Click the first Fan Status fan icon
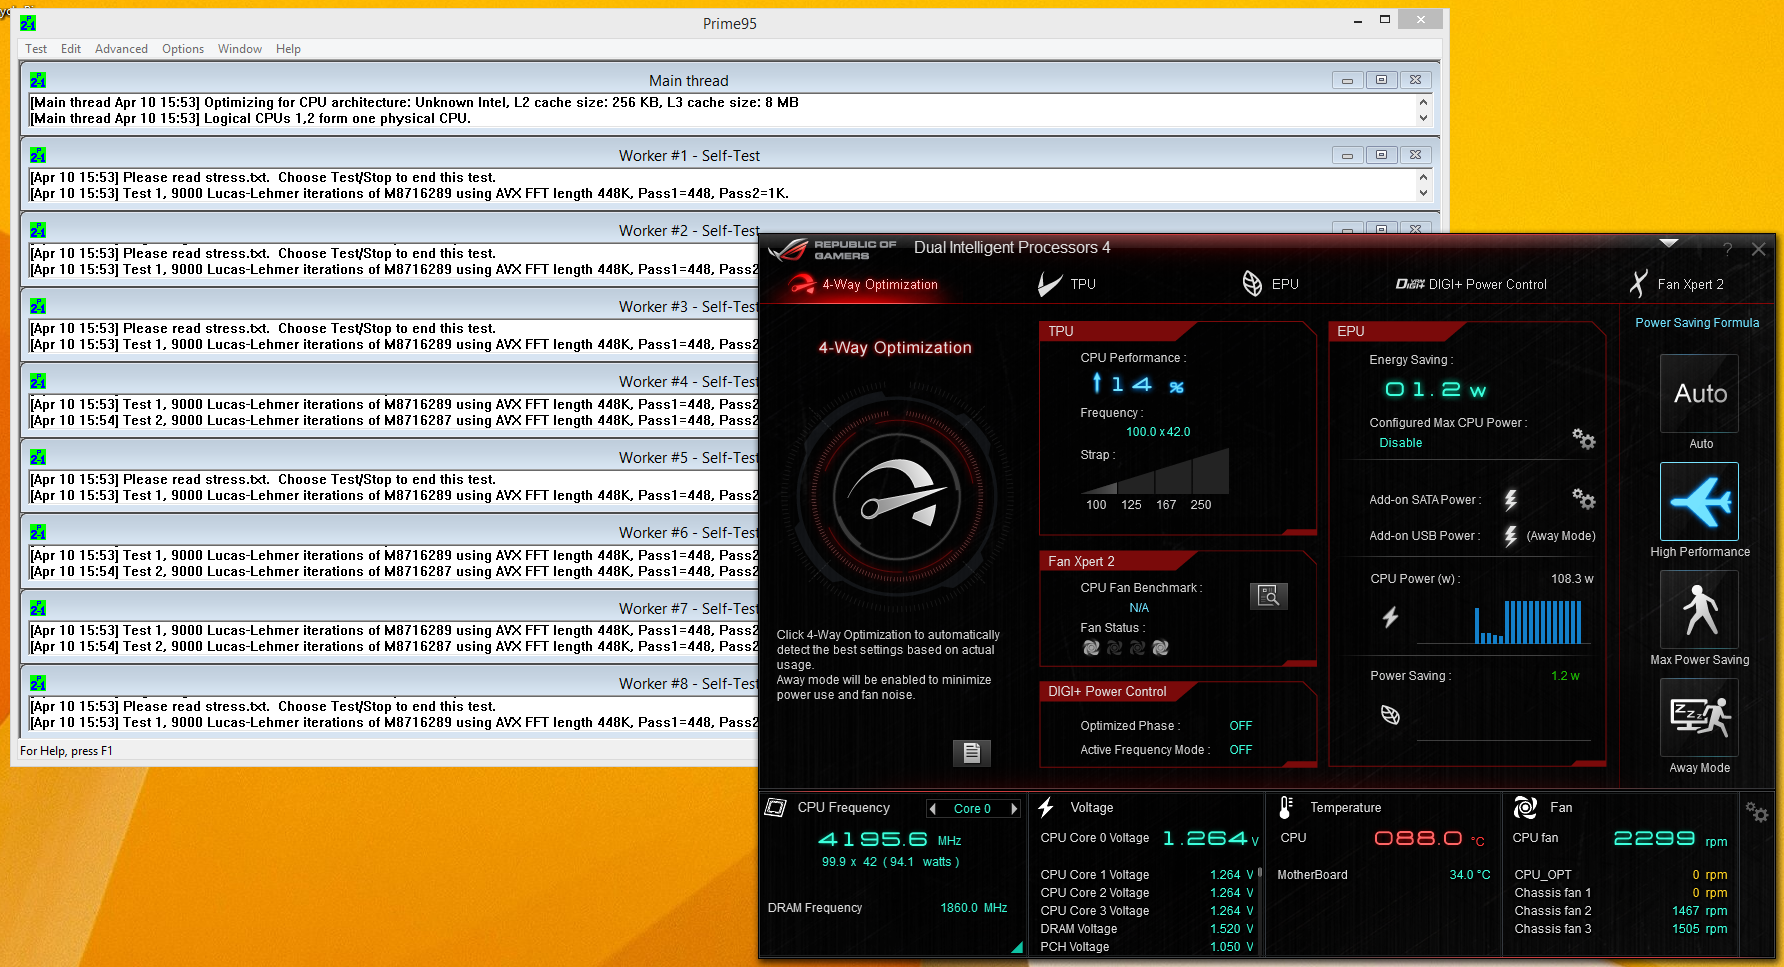1784x967 pixels. click(x=1091, y=648)
